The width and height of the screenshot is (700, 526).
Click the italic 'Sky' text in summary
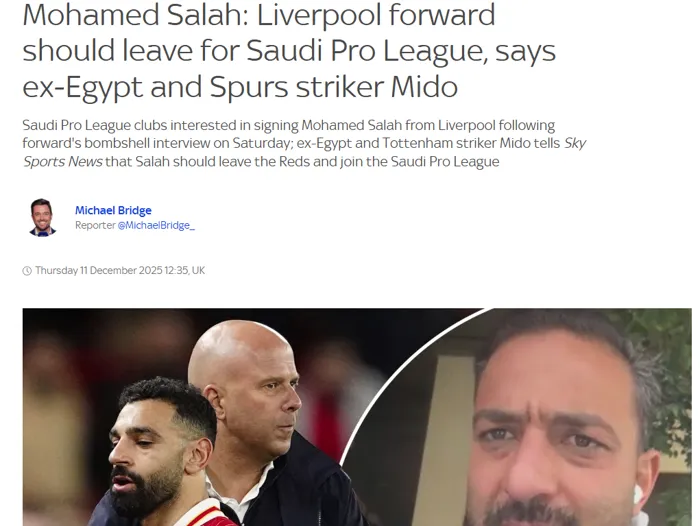click(575, 143)
